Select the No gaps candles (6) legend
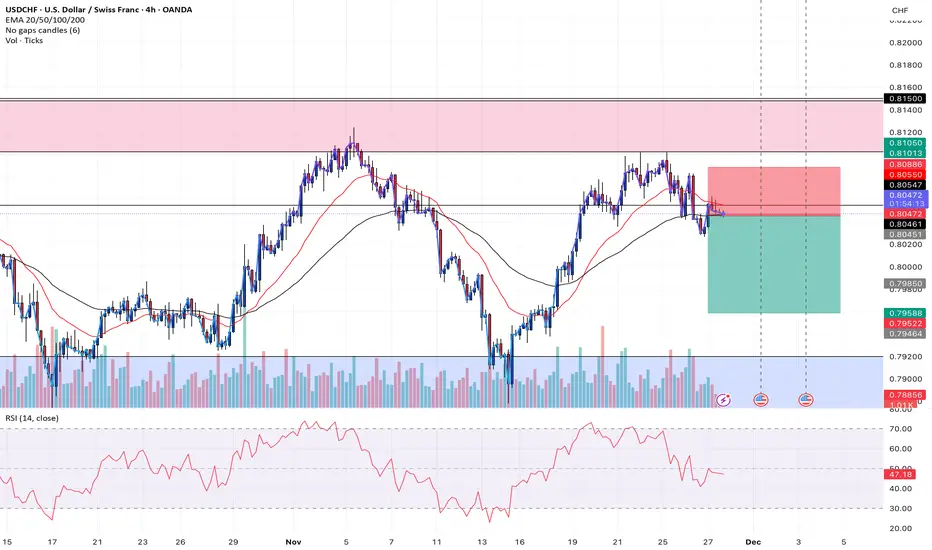Image resolution: width=932 pixels, height=550 pixels. [x=43, y=30]
